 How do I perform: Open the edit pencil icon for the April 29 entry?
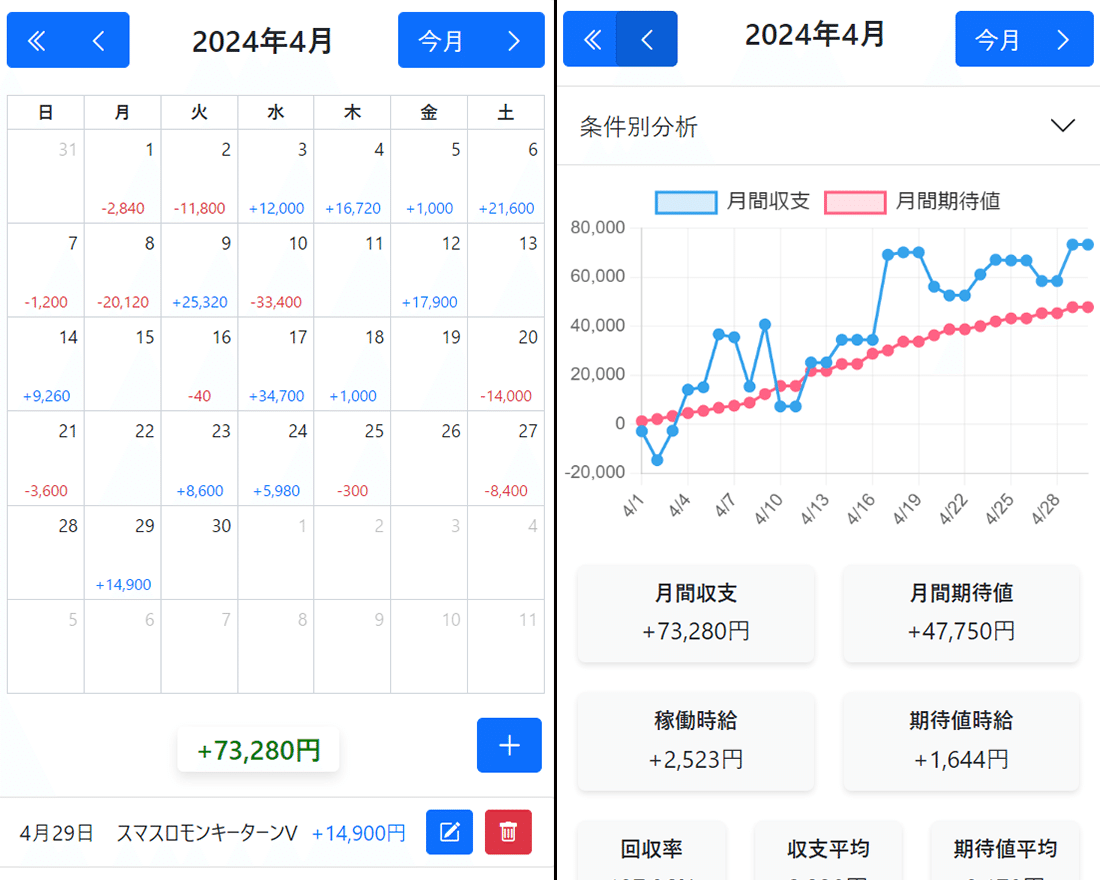coord(449,832)
